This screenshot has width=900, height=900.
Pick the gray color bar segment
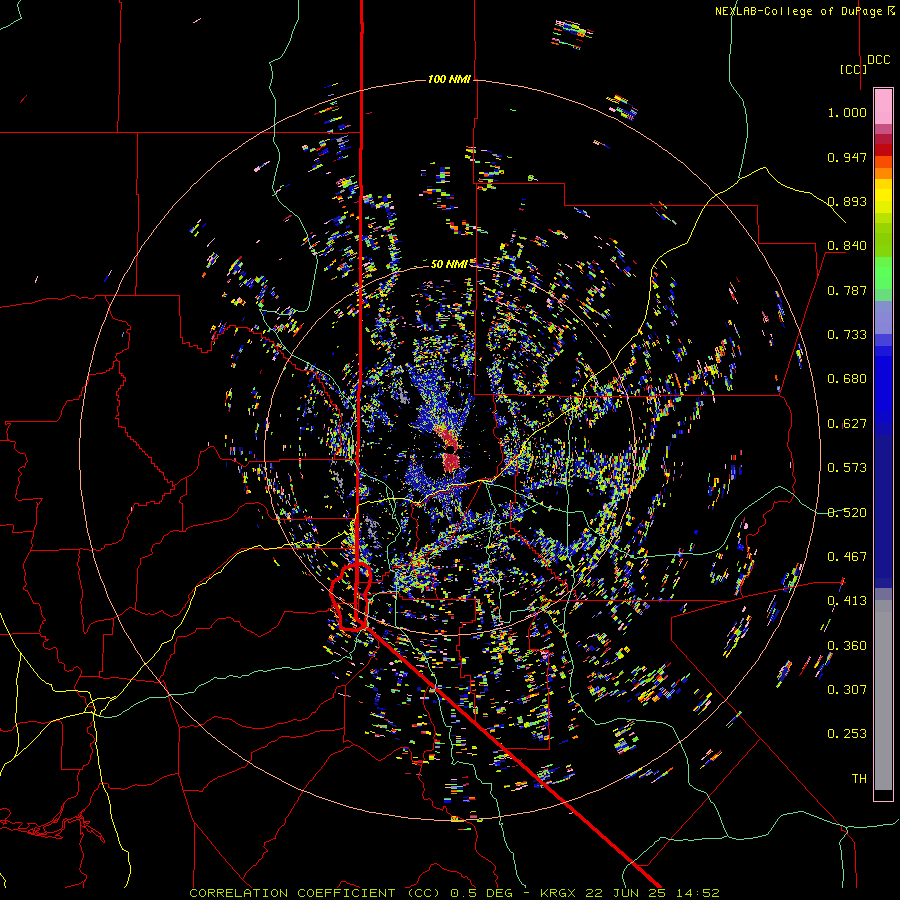click(x=883, y=695)
